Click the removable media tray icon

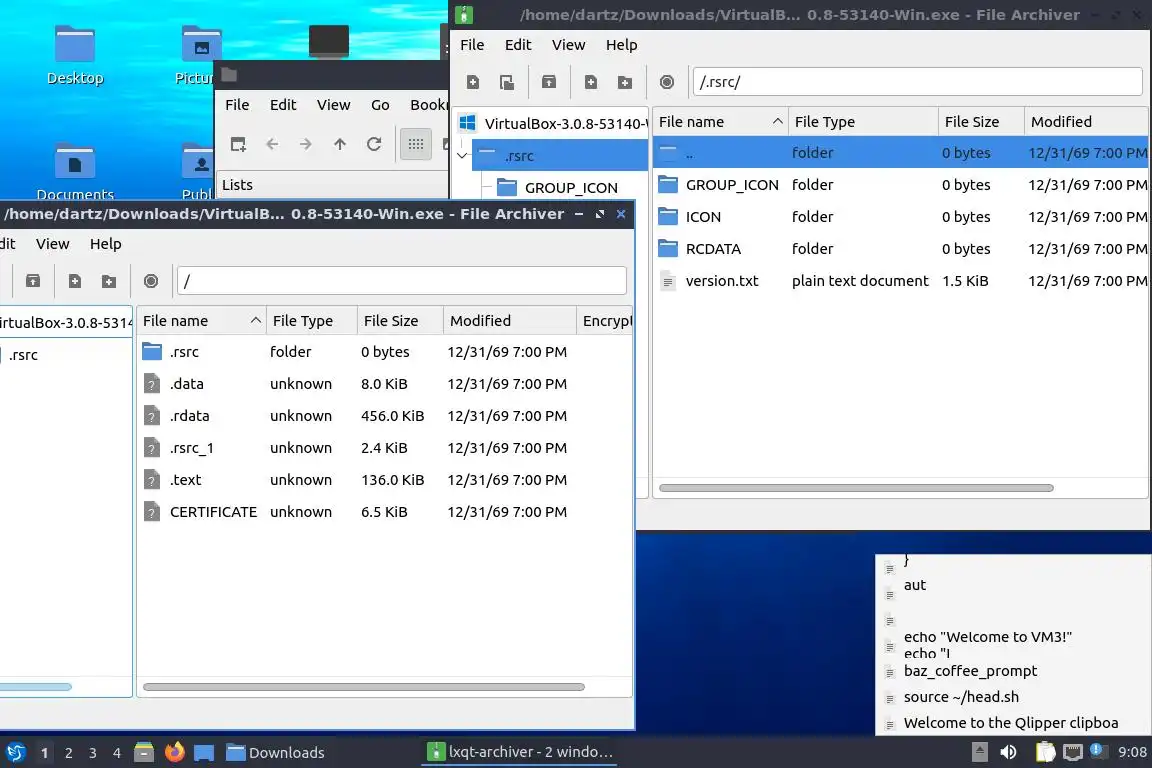[x=979, y=752]
